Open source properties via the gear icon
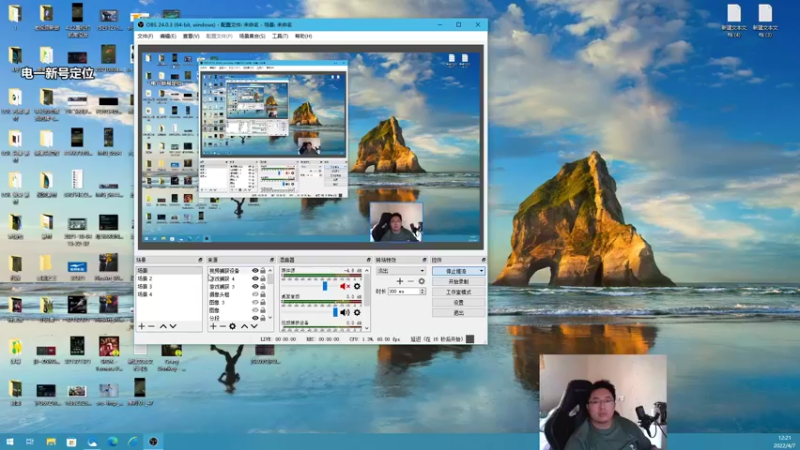The height and width of the screenshot is (450, 800). click(x=233, y=326)
